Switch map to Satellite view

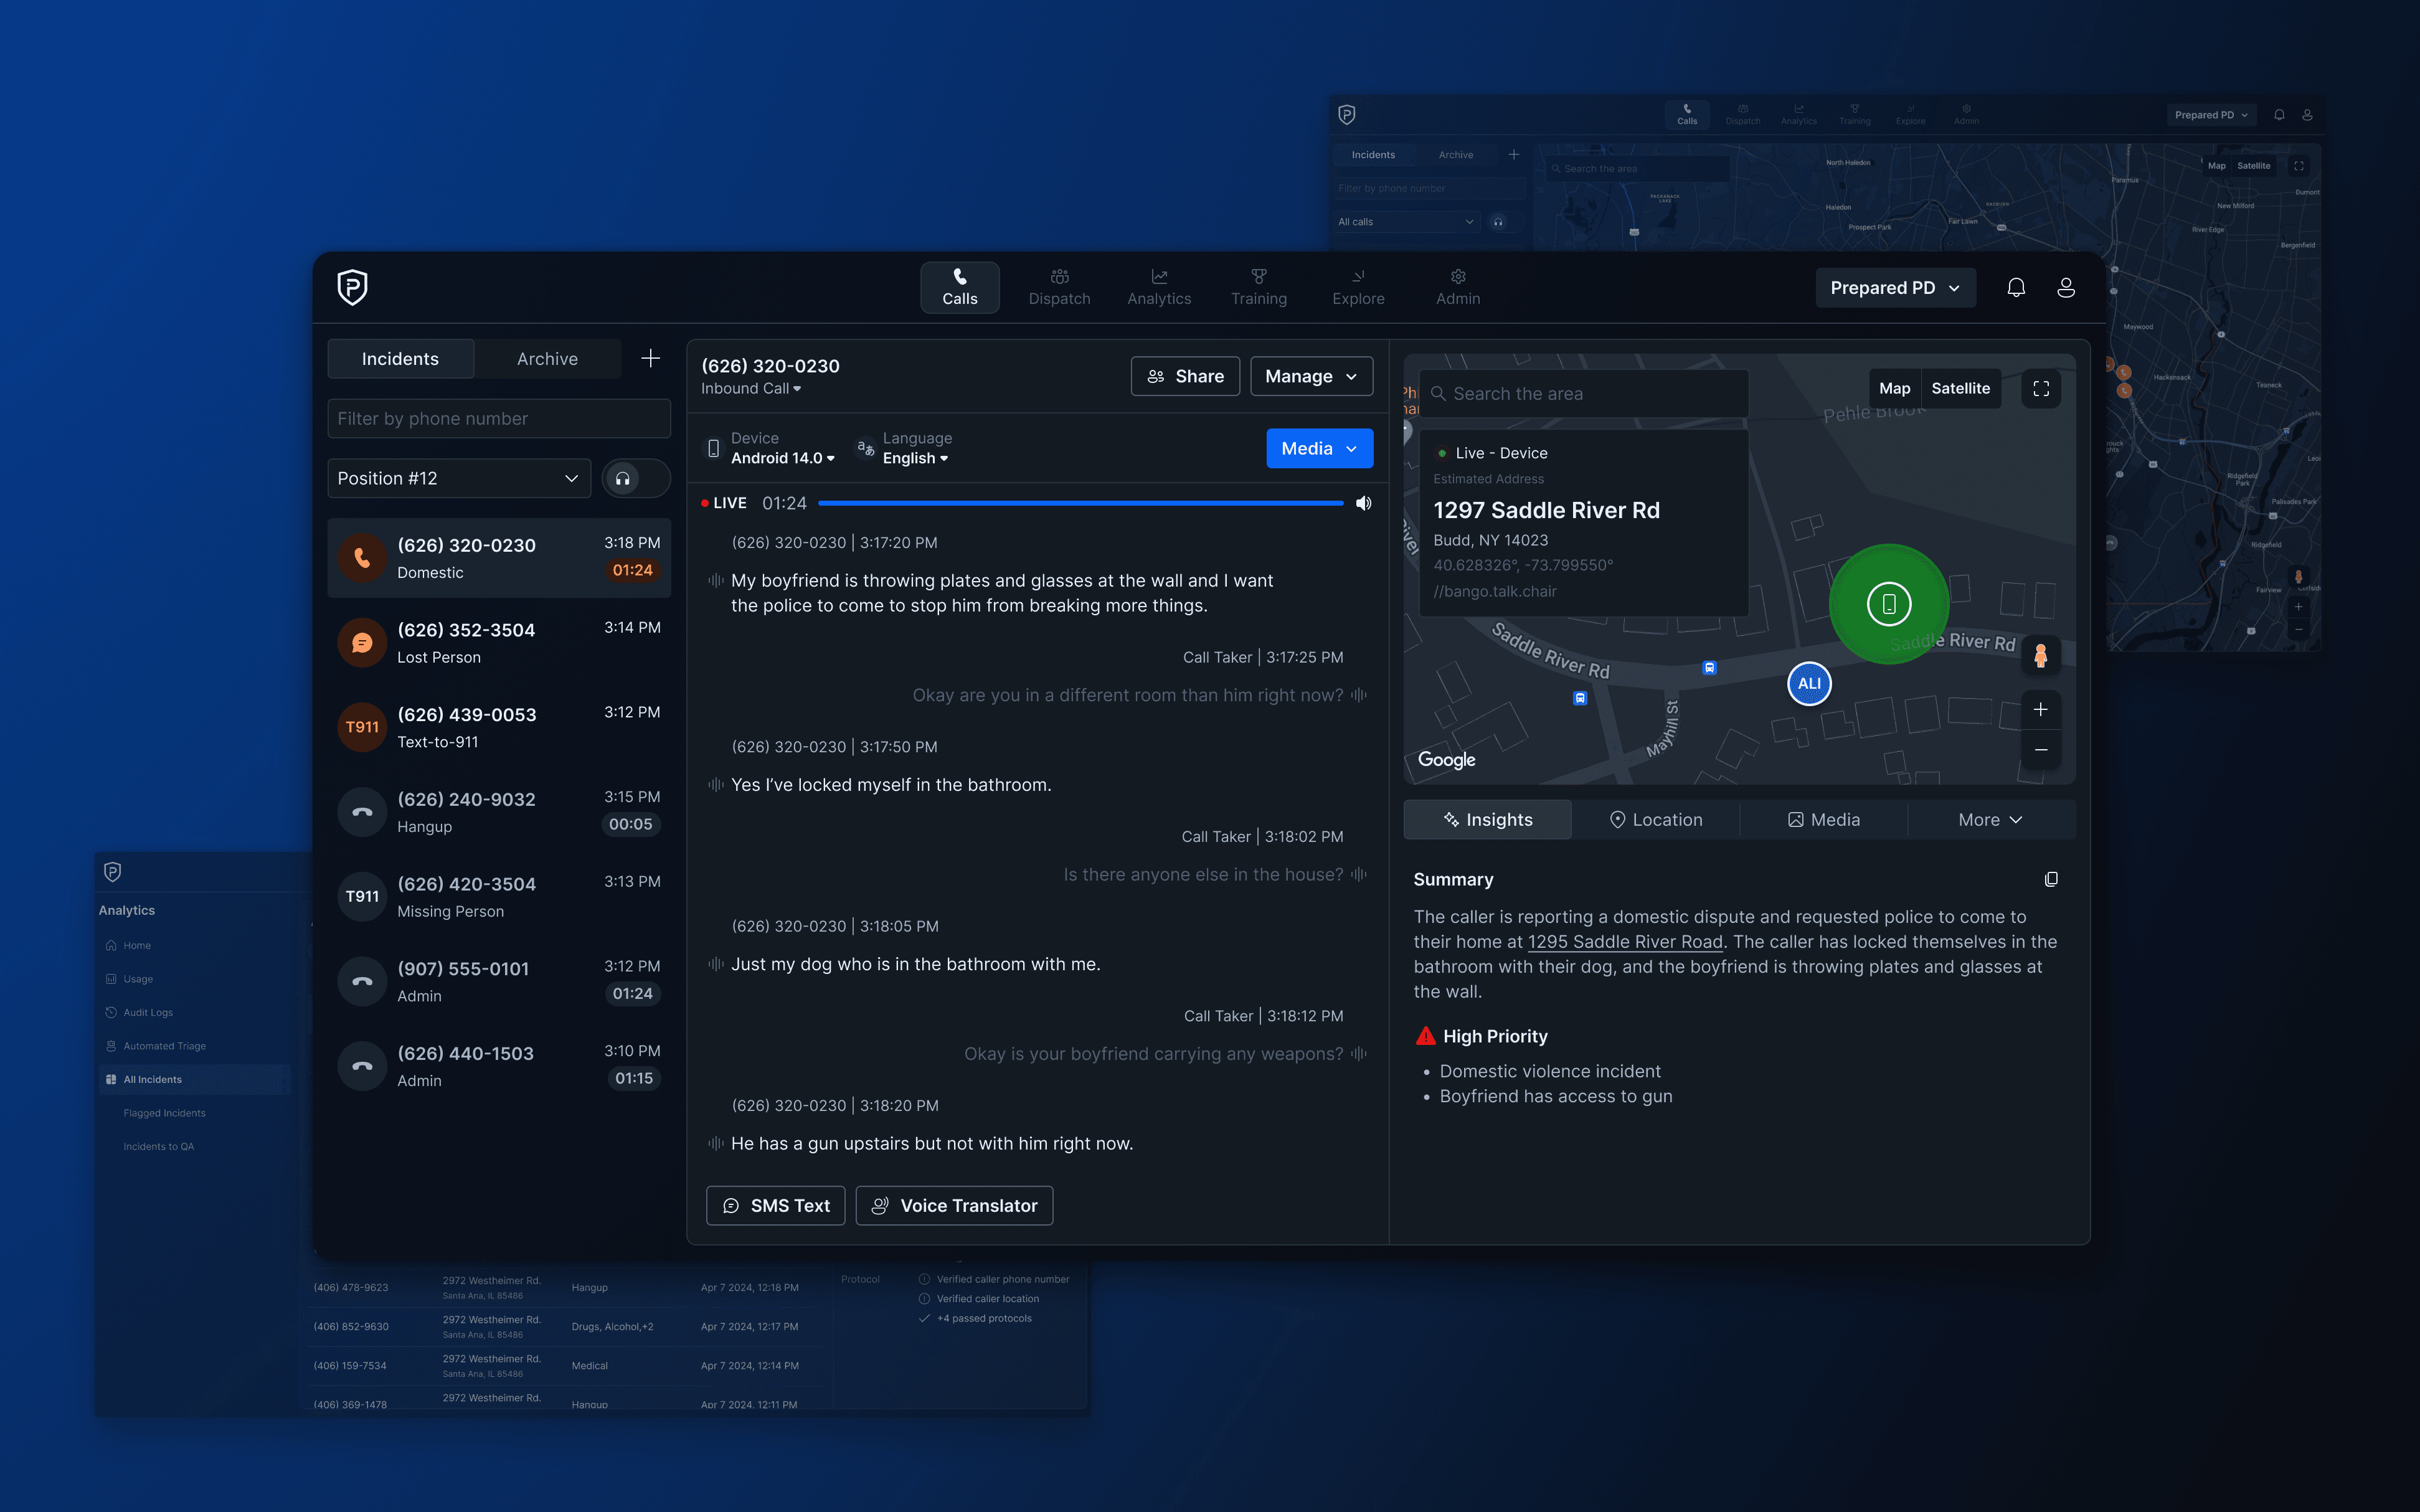coord(1960,388)
